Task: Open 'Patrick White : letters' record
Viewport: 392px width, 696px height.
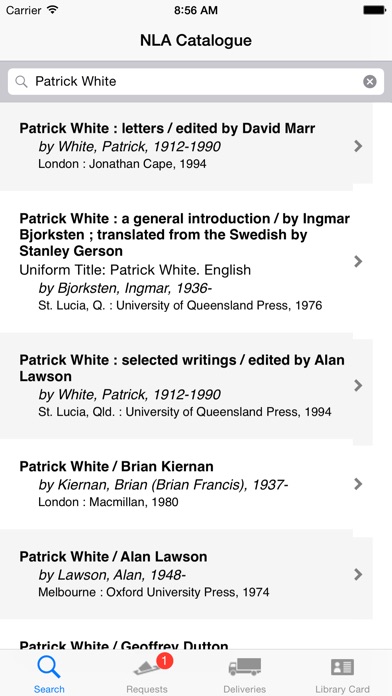Action: point(186,146)
